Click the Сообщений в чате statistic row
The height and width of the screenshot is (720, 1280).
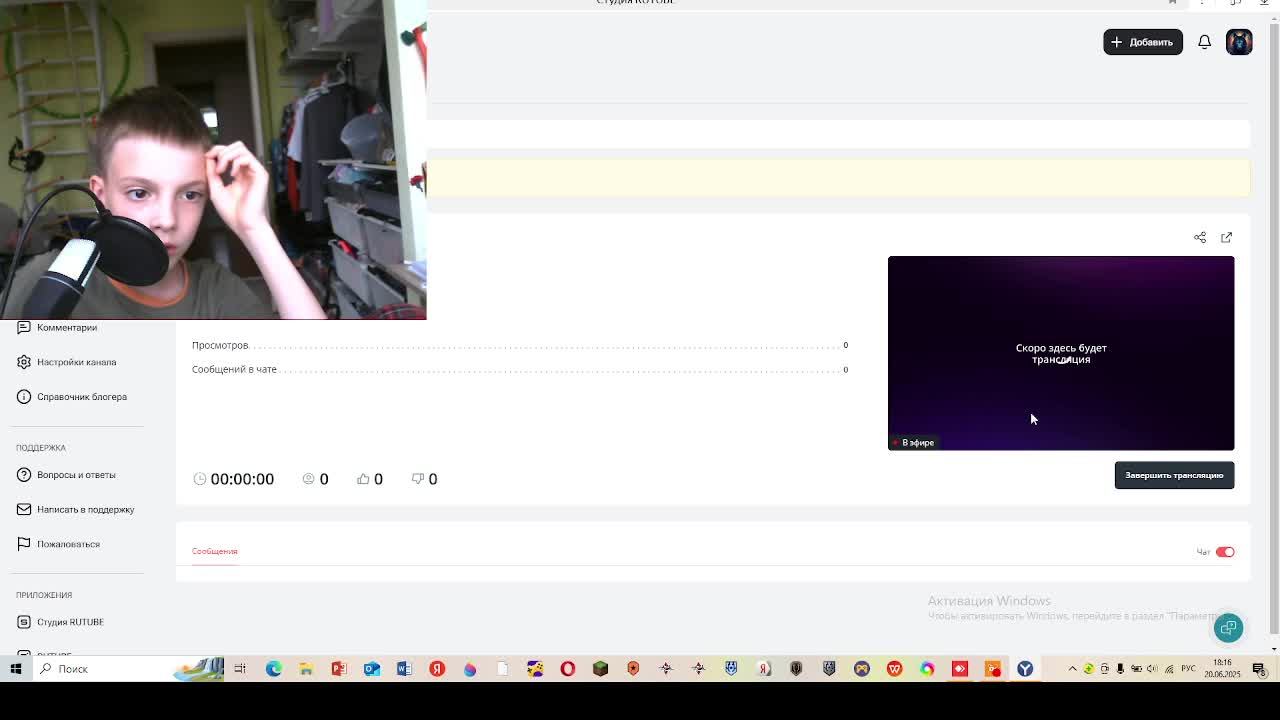(x=520, y=369)
